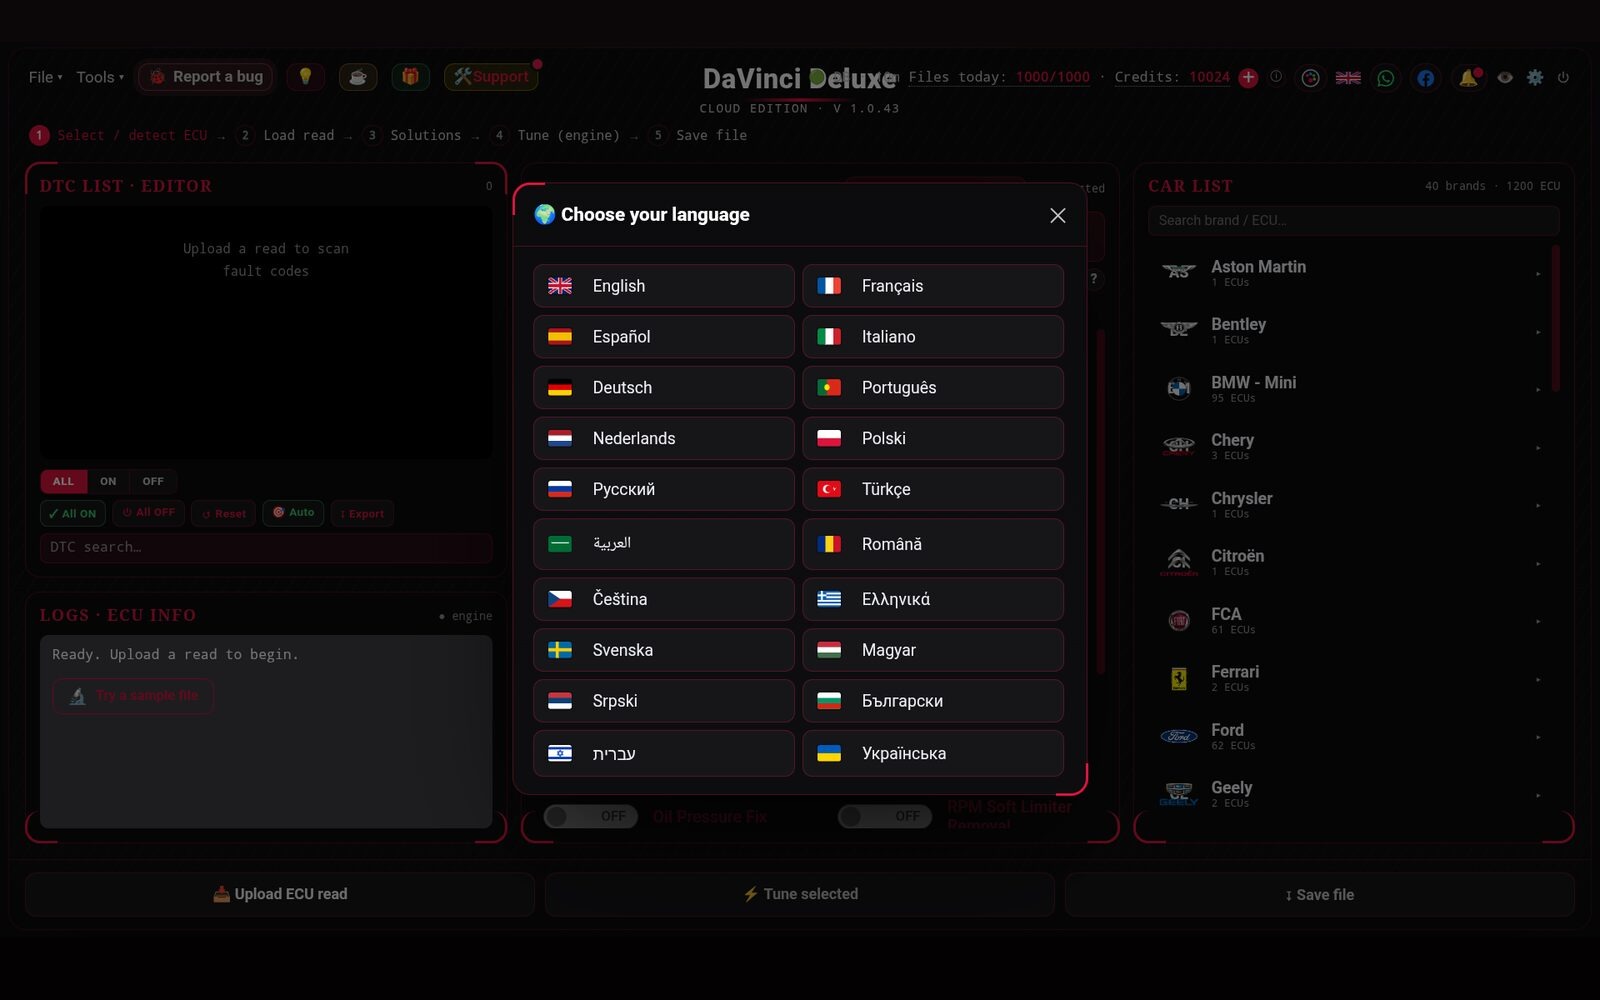1600x1000 pixels.
Task: Click the Auto button in DTC editor
Action: point(293,513)
